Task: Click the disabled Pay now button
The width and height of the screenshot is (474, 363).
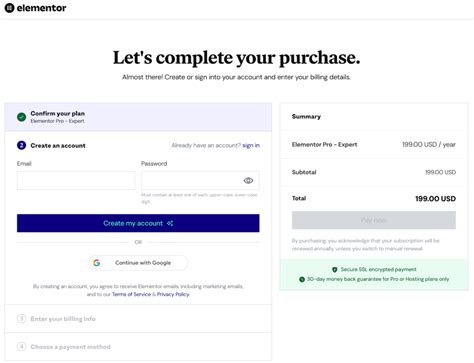Action: point(374,220)
